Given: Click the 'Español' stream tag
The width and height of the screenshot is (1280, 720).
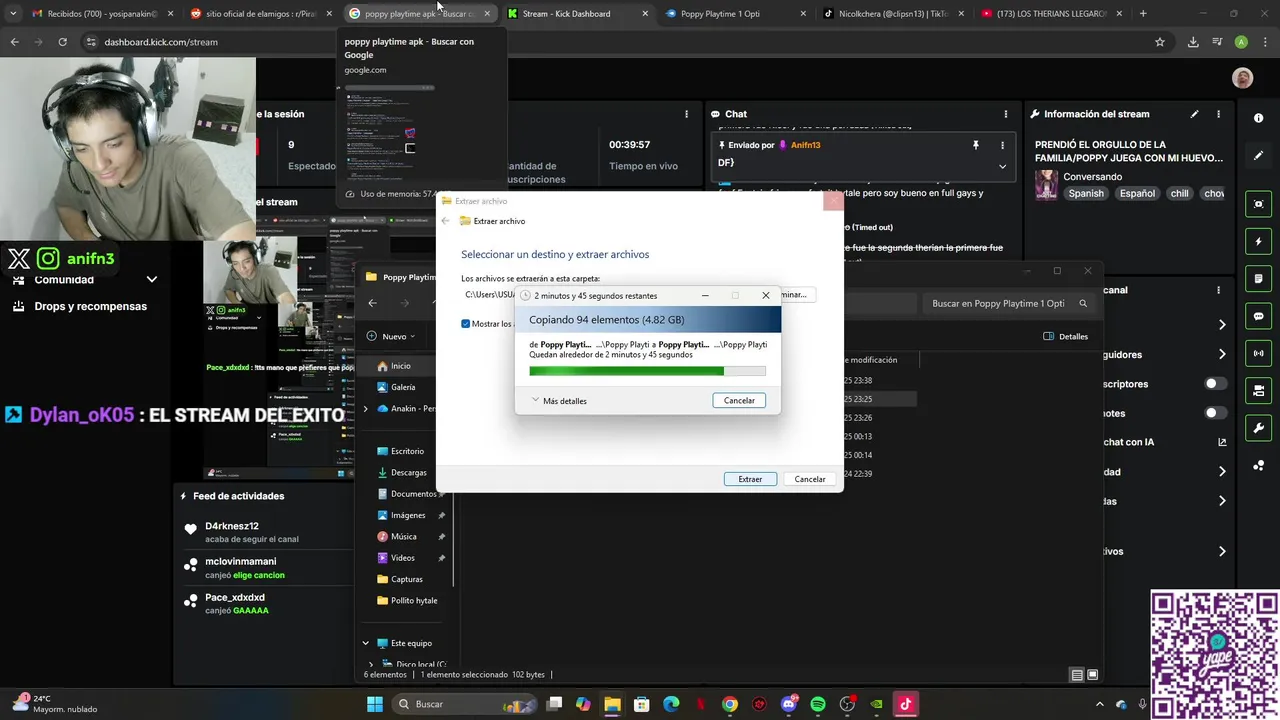Looking at the screenshot, I should [x=1137, y=193].
